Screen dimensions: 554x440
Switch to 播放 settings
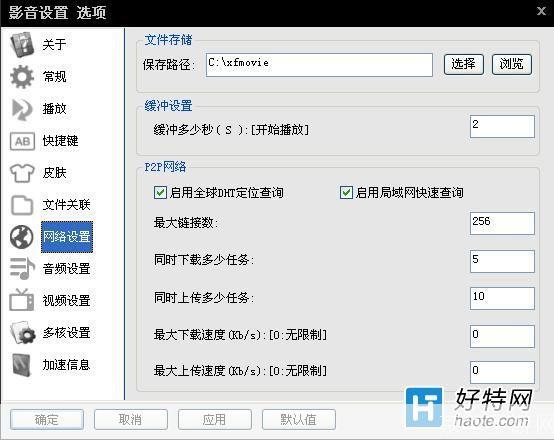54,109
